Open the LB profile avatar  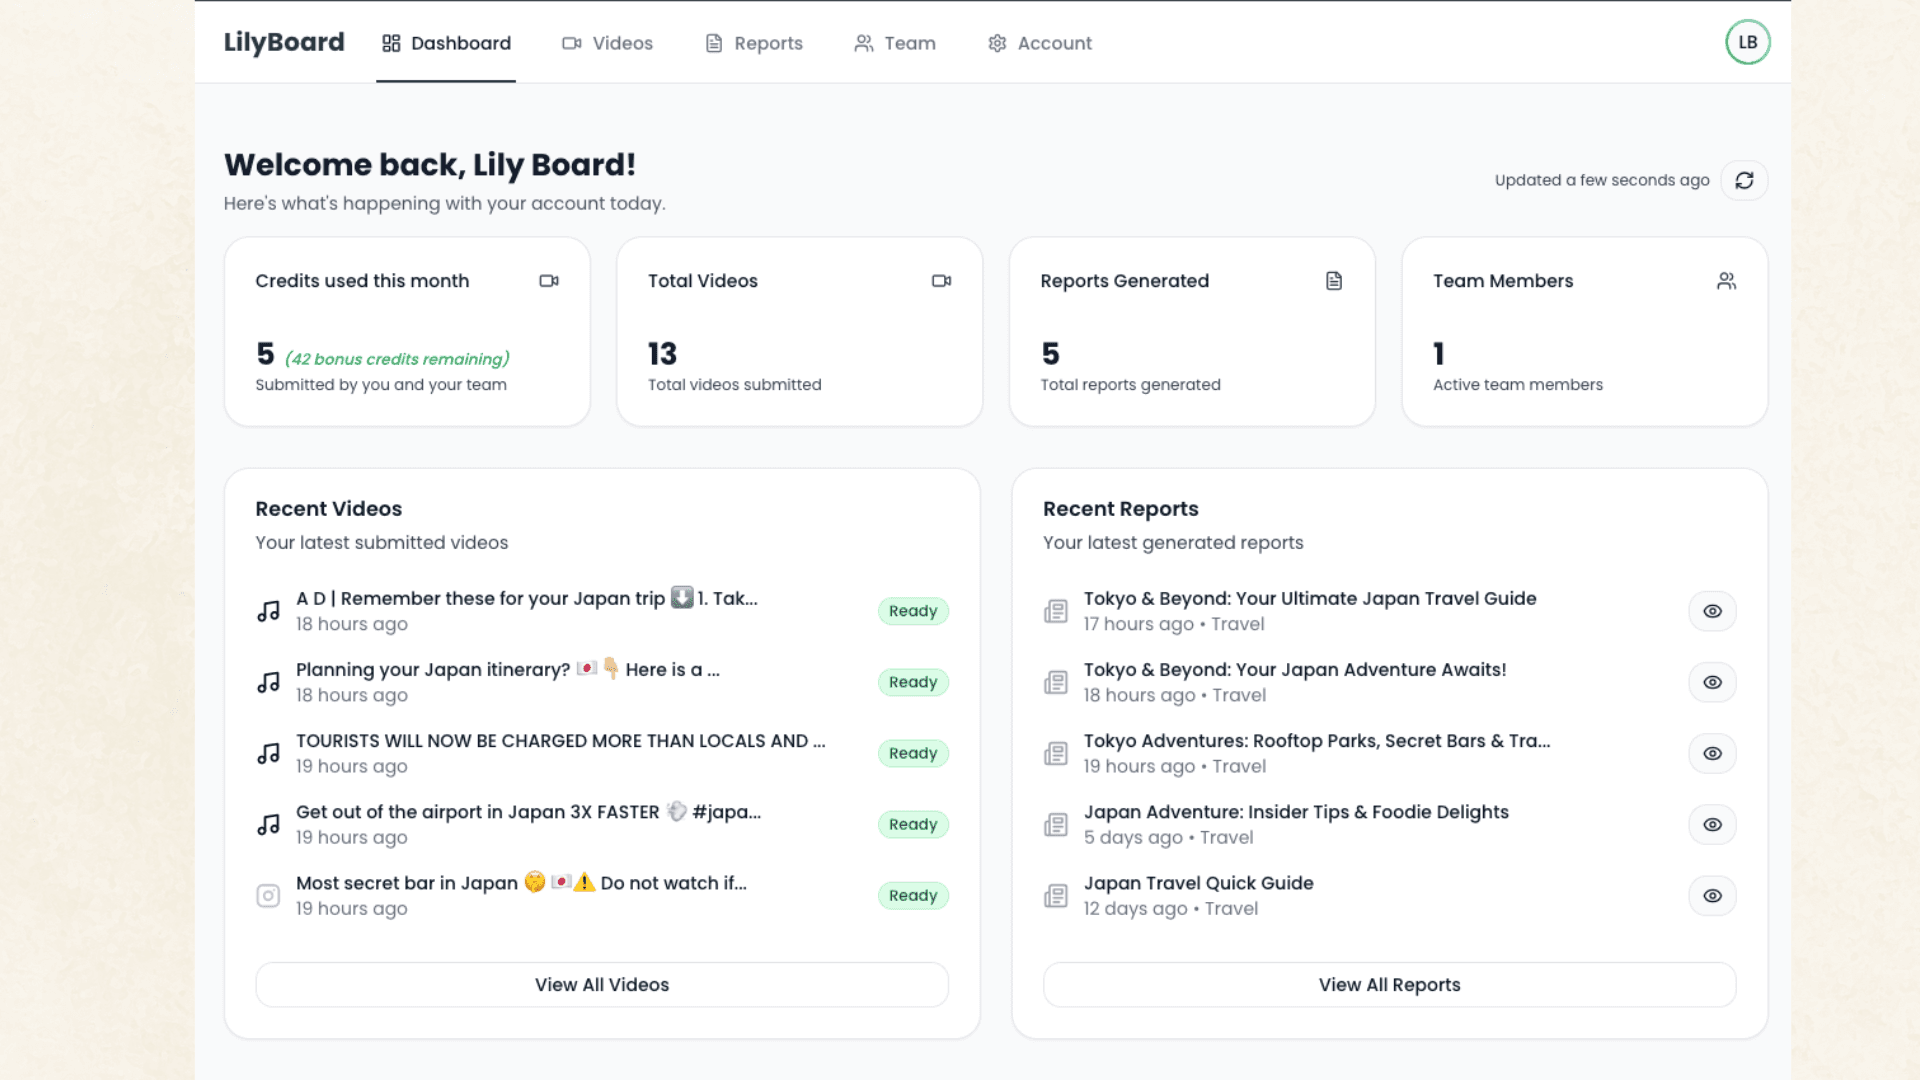[x=1747, y=42]
